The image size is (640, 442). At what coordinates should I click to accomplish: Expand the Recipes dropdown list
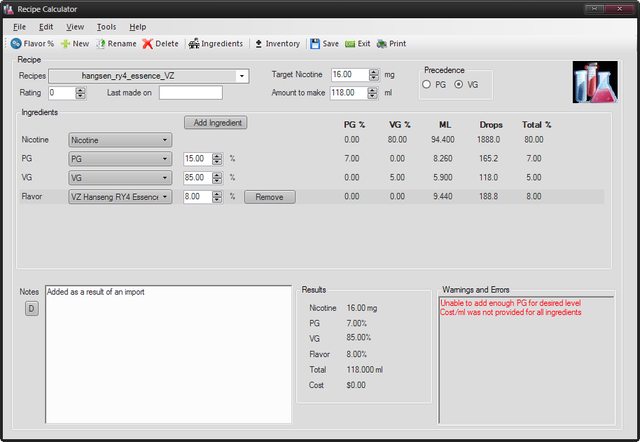[x=242, y=76]
